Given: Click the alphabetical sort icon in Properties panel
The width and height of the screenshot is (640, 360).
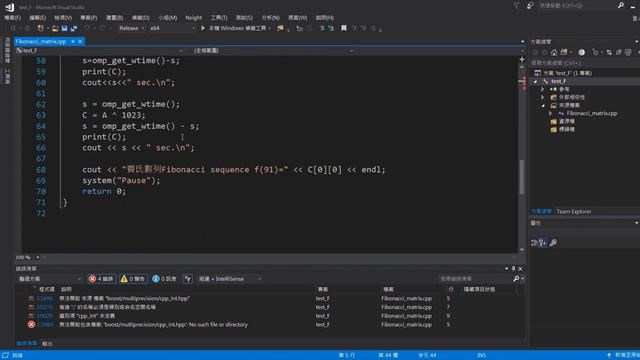Looking at the screenshot, I should click(542, 243).
